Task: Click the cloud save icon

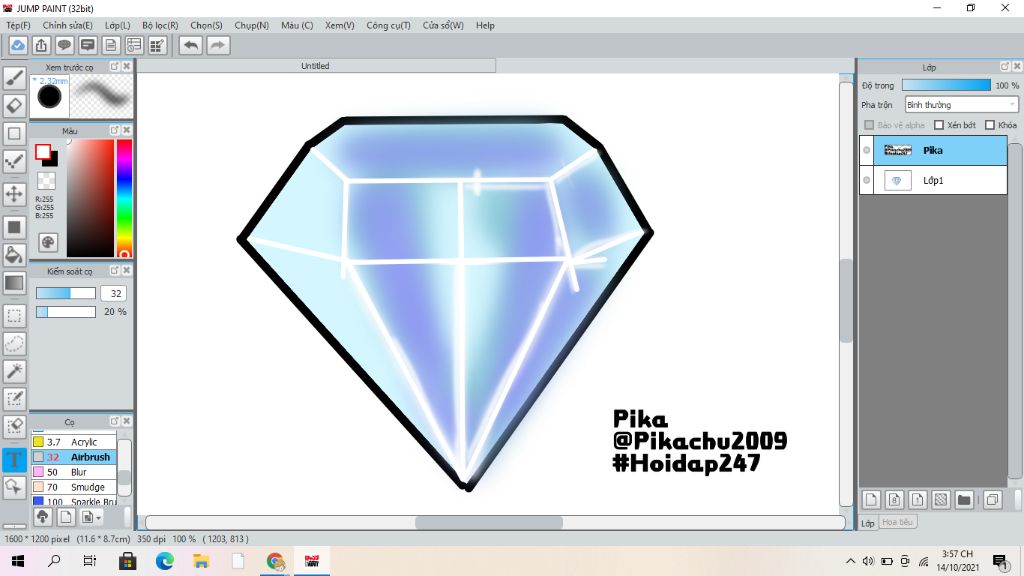Action: point(18,45)
